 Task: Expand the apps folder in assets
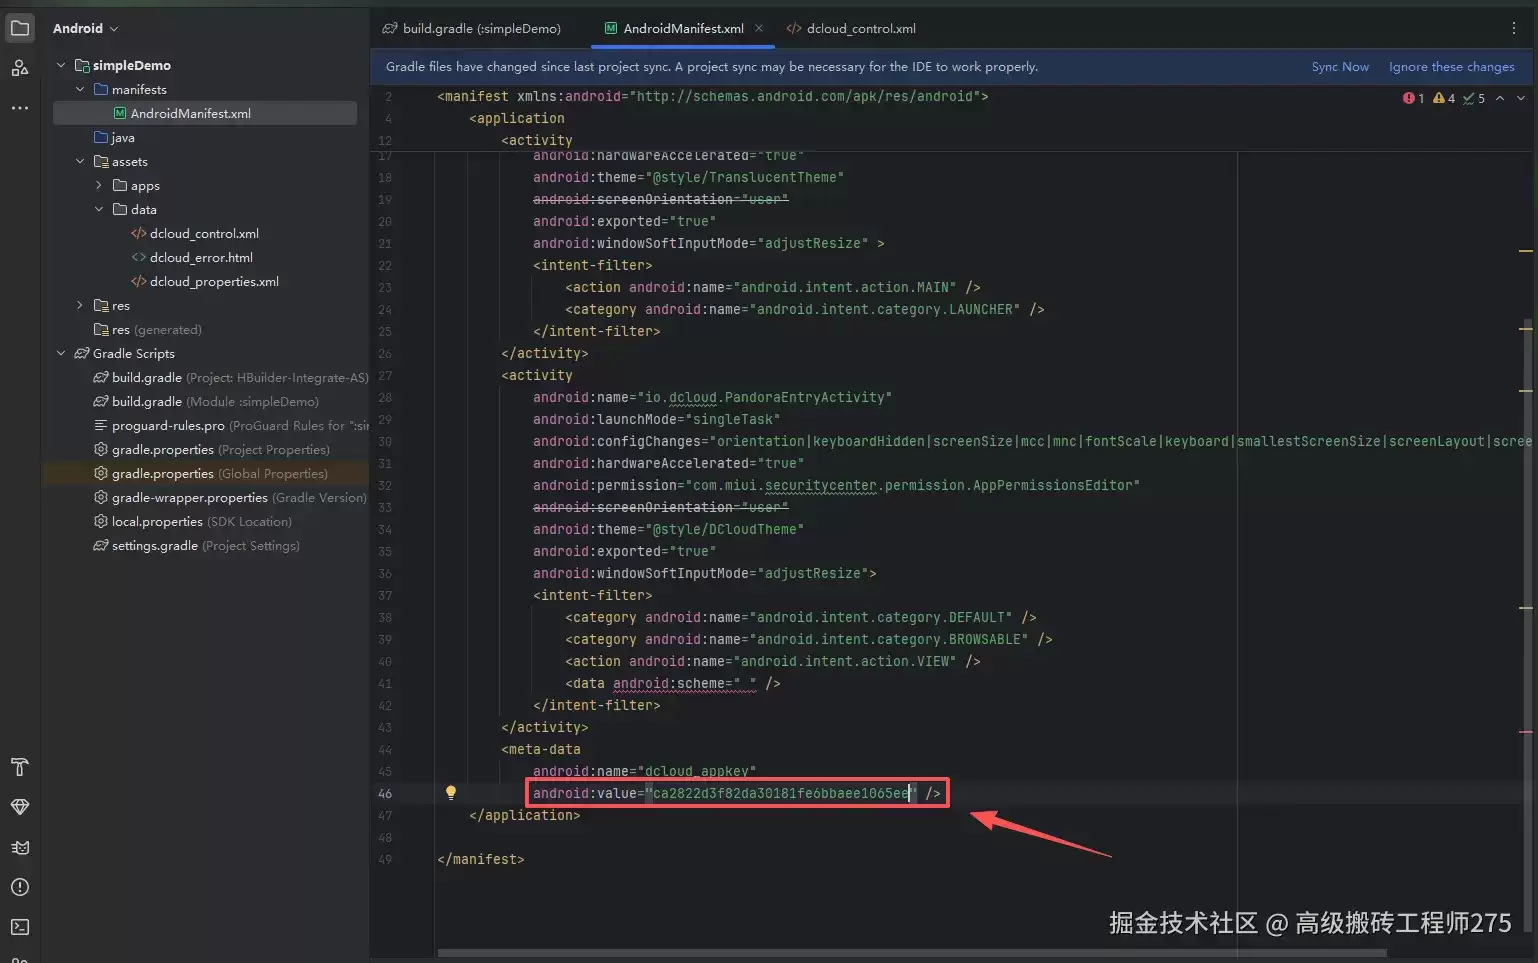[x=99, y=185]
